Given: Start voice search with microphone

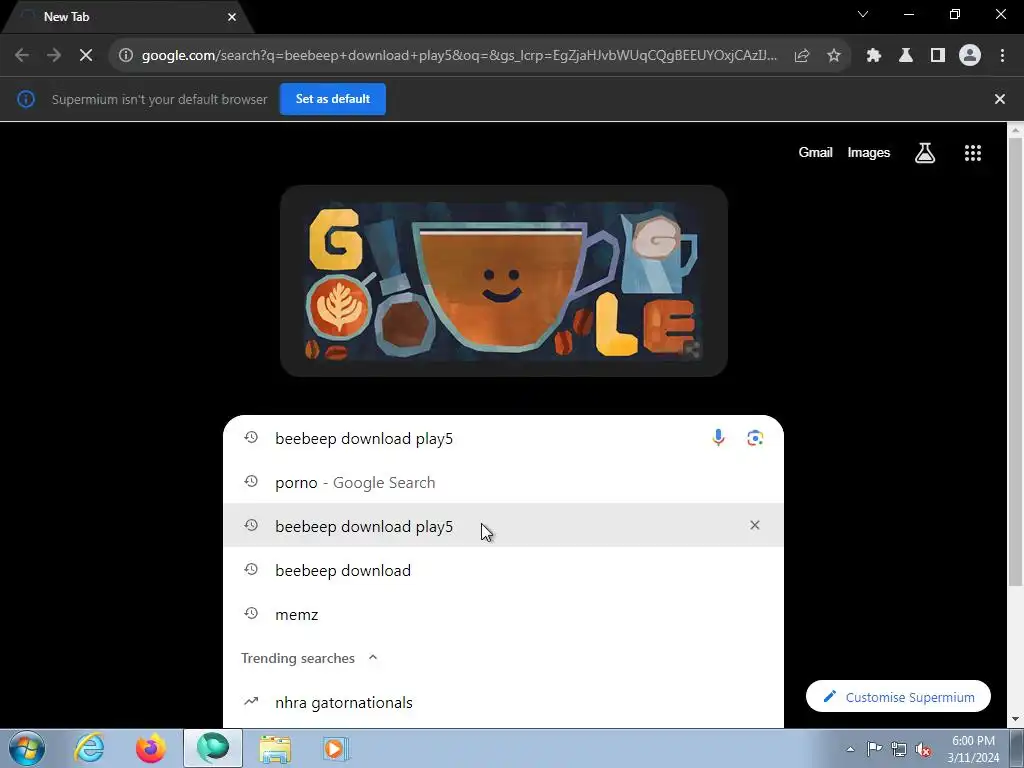Looking at the screenshot, I should (x=718, y=438).
